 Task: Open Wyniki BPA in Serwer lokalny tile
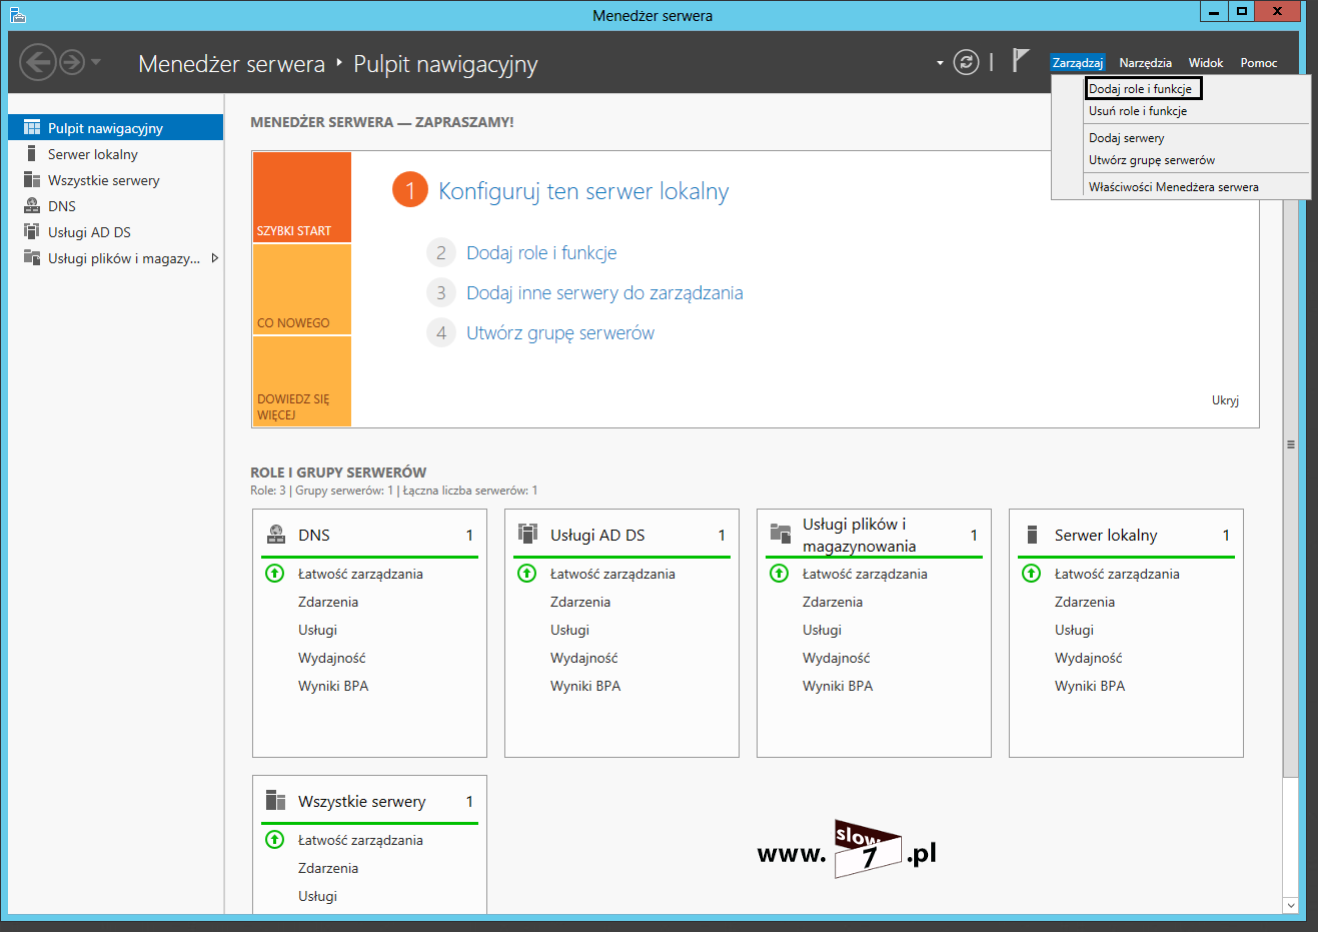coord(1089,686)
